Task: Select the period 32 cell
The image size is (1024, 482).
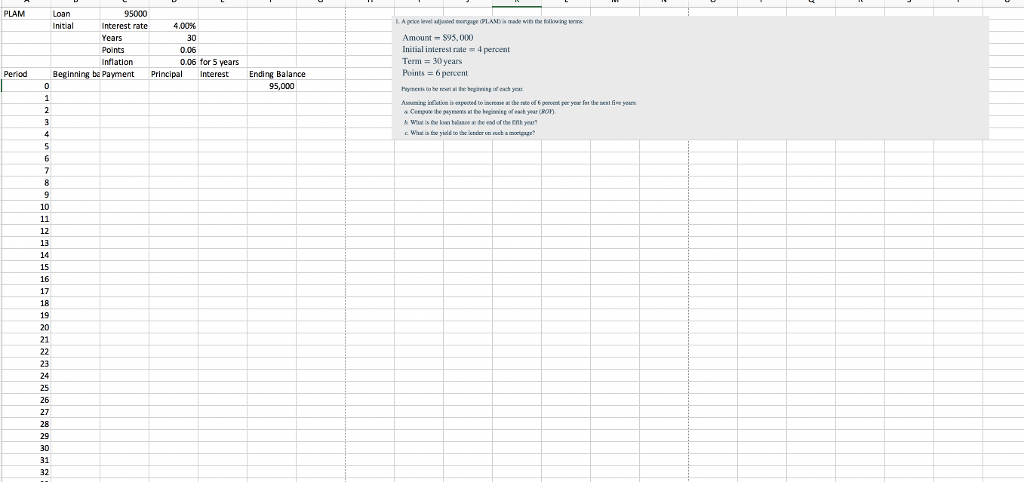Action: pos(26,473)
